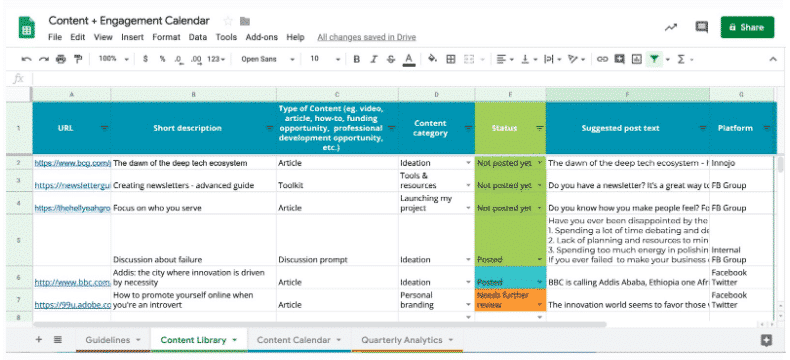Open the View menu

pyautogui.click(x=103, y=37)
